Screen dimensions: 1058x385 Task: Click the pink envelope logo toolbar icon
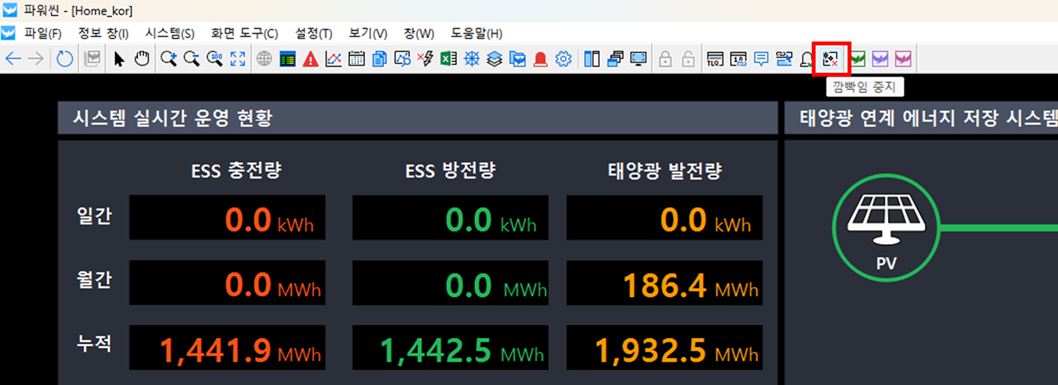(903, 59)
